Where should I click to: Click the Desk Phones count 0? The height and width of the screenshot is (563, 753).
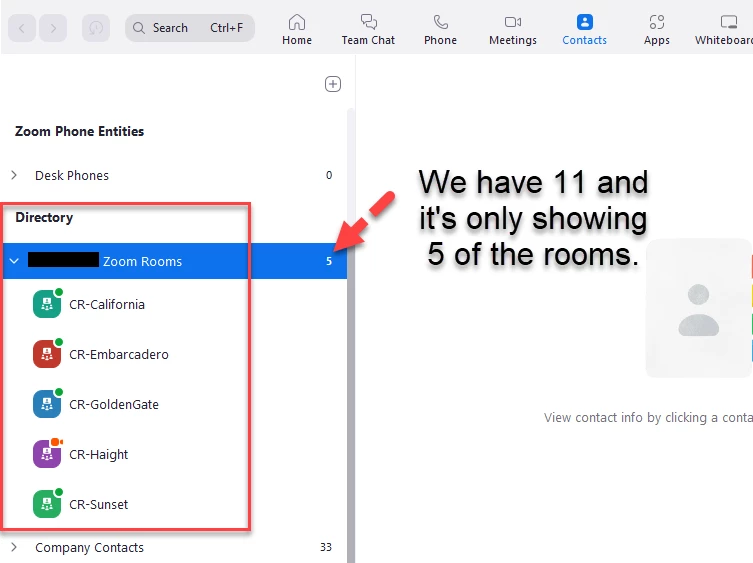pos(329,175)
